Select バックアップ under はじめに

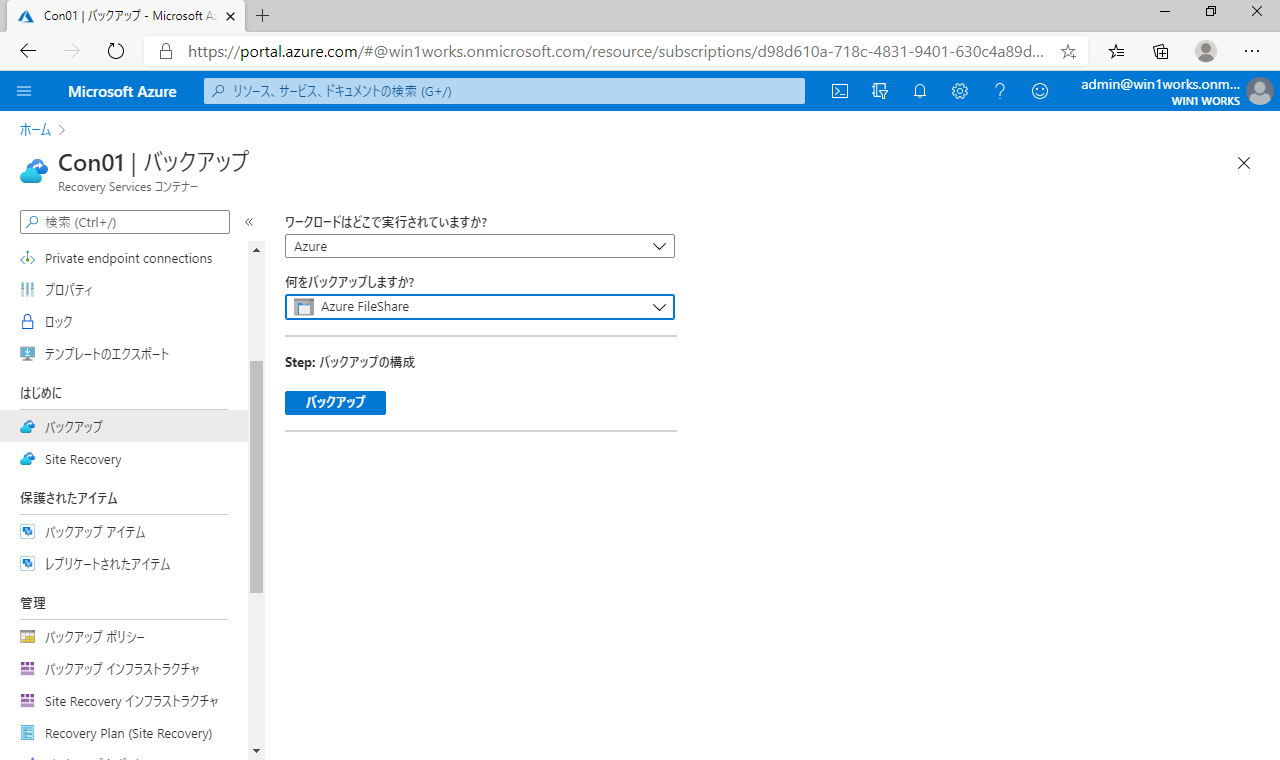[124, 427]
